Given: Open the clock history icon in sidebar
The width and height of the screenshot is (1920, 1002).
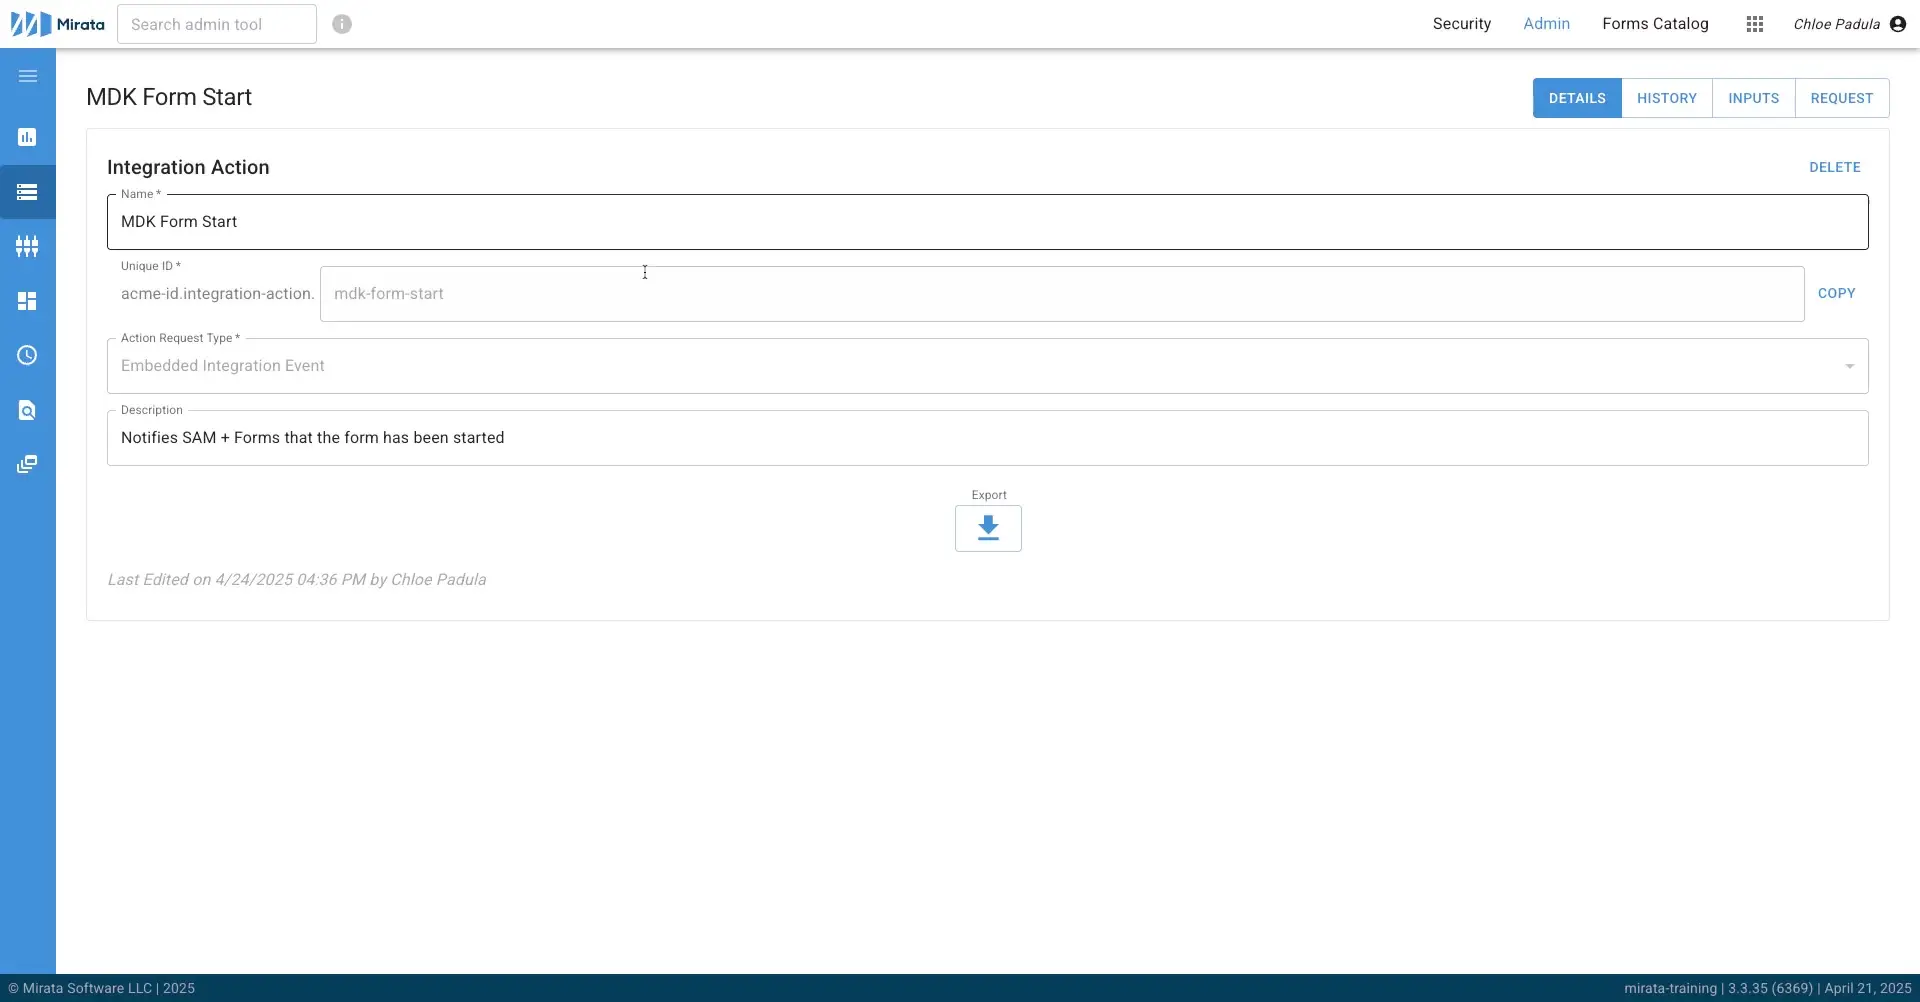Looking at the screenshot, I should [27, 355].
